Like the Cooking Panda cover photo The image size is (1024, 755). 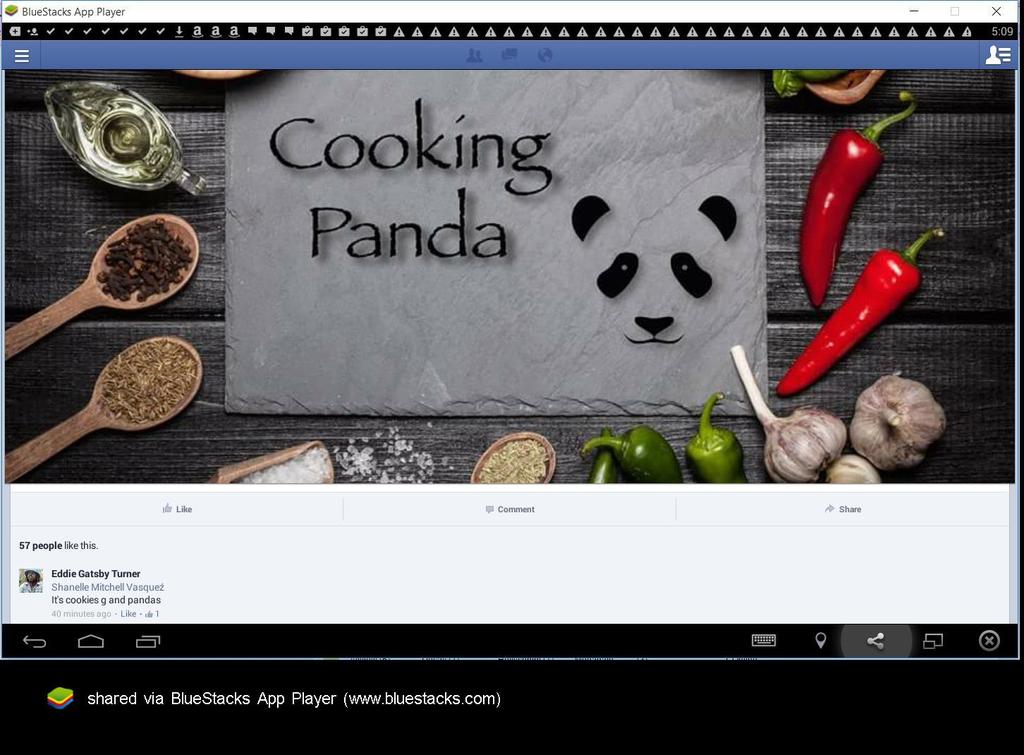177,509
